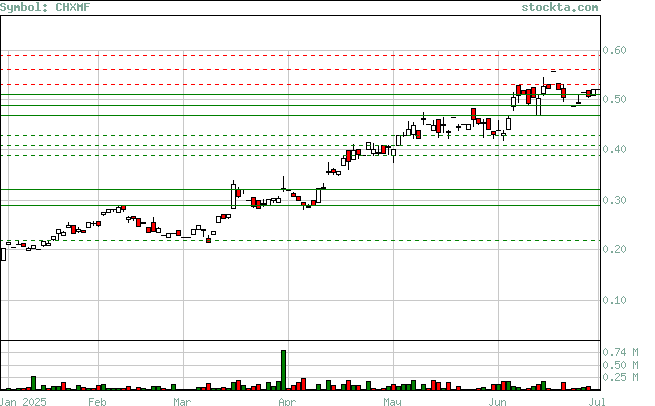
Task: Click the tallest green volume bar near April
Action: 284,370
